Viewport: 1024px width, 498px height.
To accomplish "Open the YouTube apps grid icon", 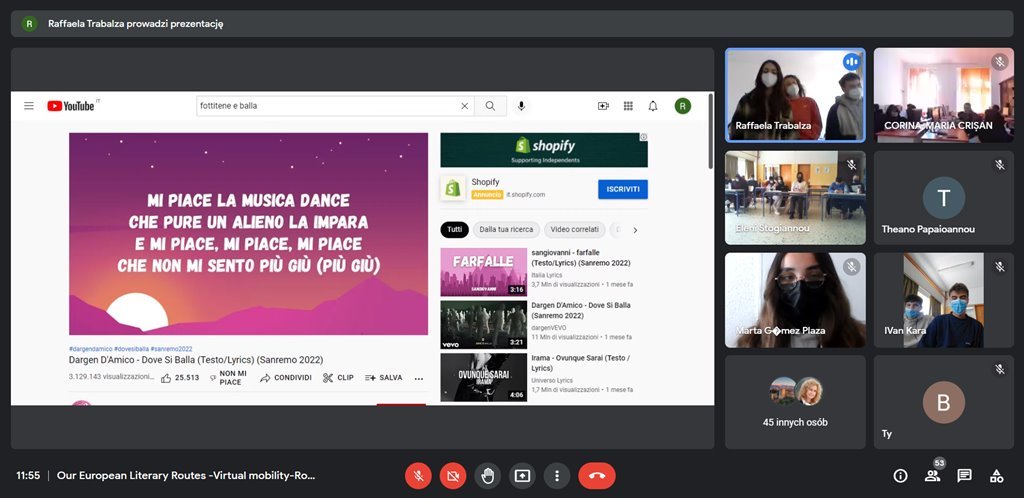I will (x=628, y=106).
